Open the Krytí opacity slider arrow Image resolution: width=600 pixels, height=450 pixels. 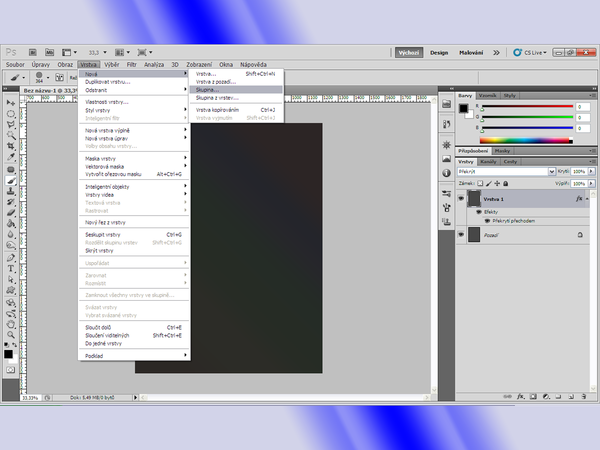[x=591, y=172]
